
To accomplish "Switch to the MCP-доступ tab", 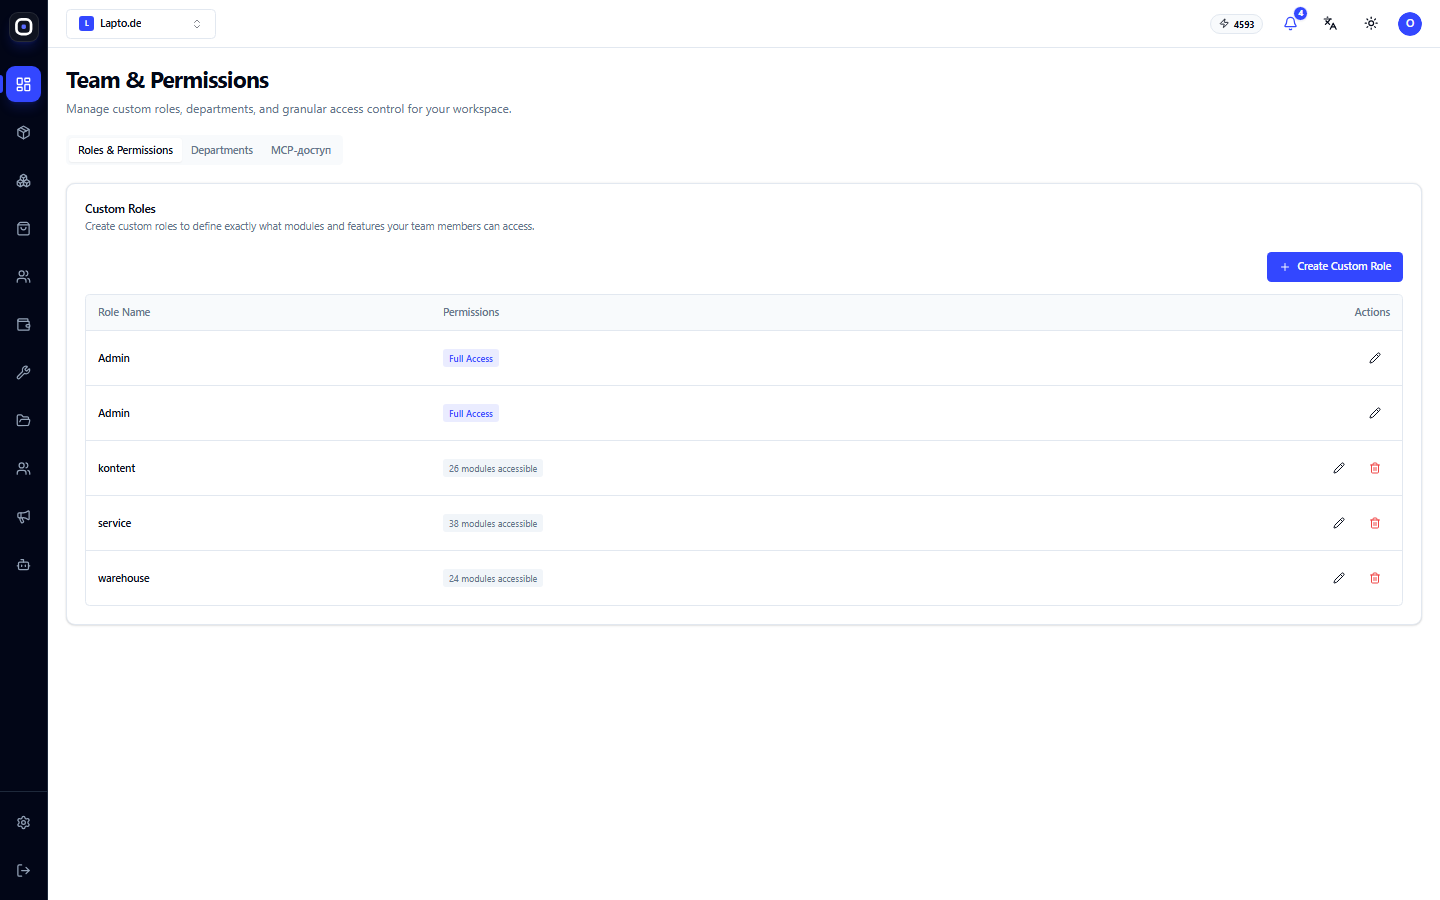I will pyautogui.click(x=301, y=150).
